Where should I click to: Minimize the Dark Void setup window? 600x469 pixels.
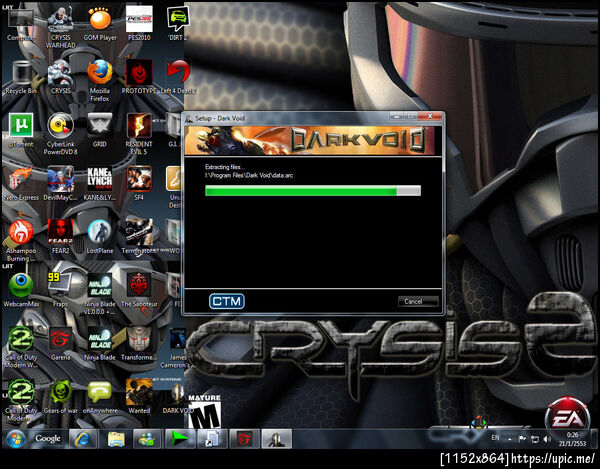pyautogui.click(x=396, y=116)
